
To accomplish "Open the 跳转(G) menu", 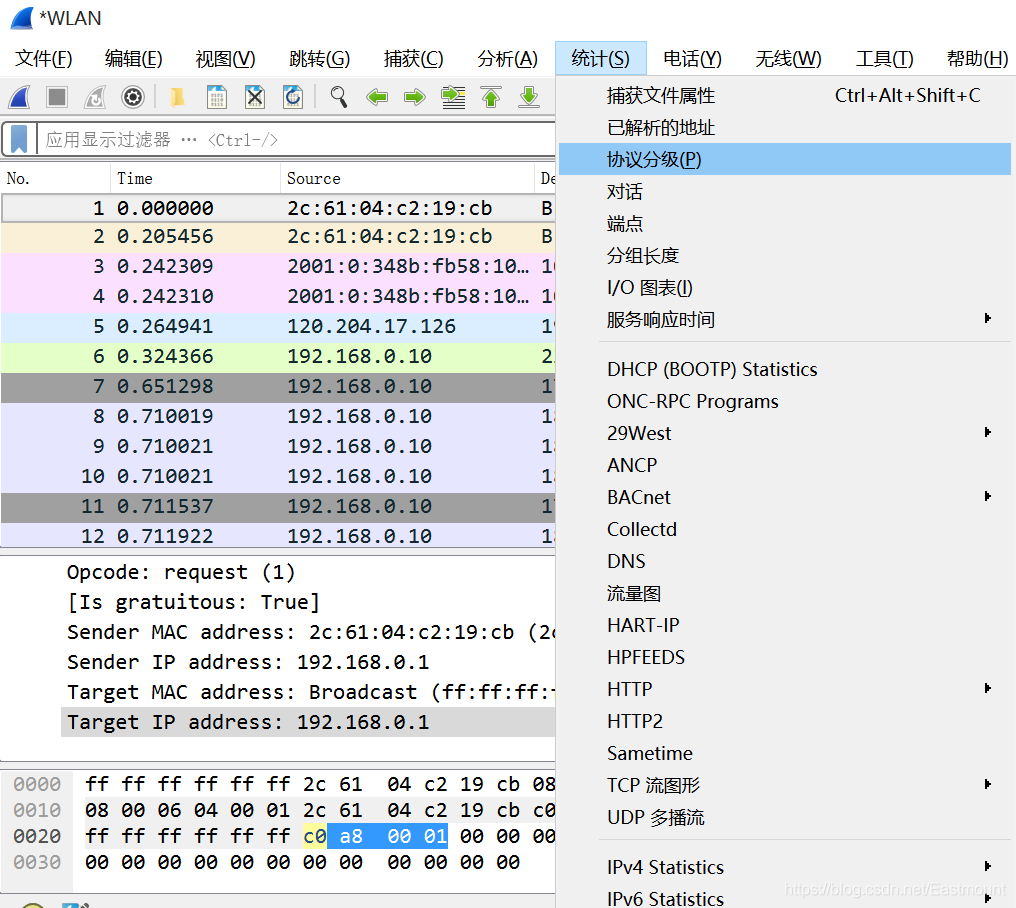I will (319, 59).
